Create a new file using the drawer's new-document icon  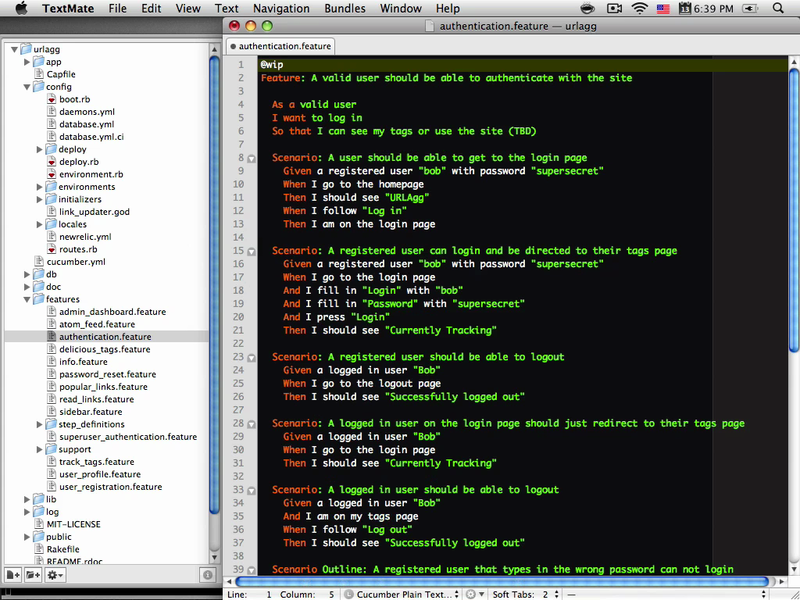[x=12, y=574]
